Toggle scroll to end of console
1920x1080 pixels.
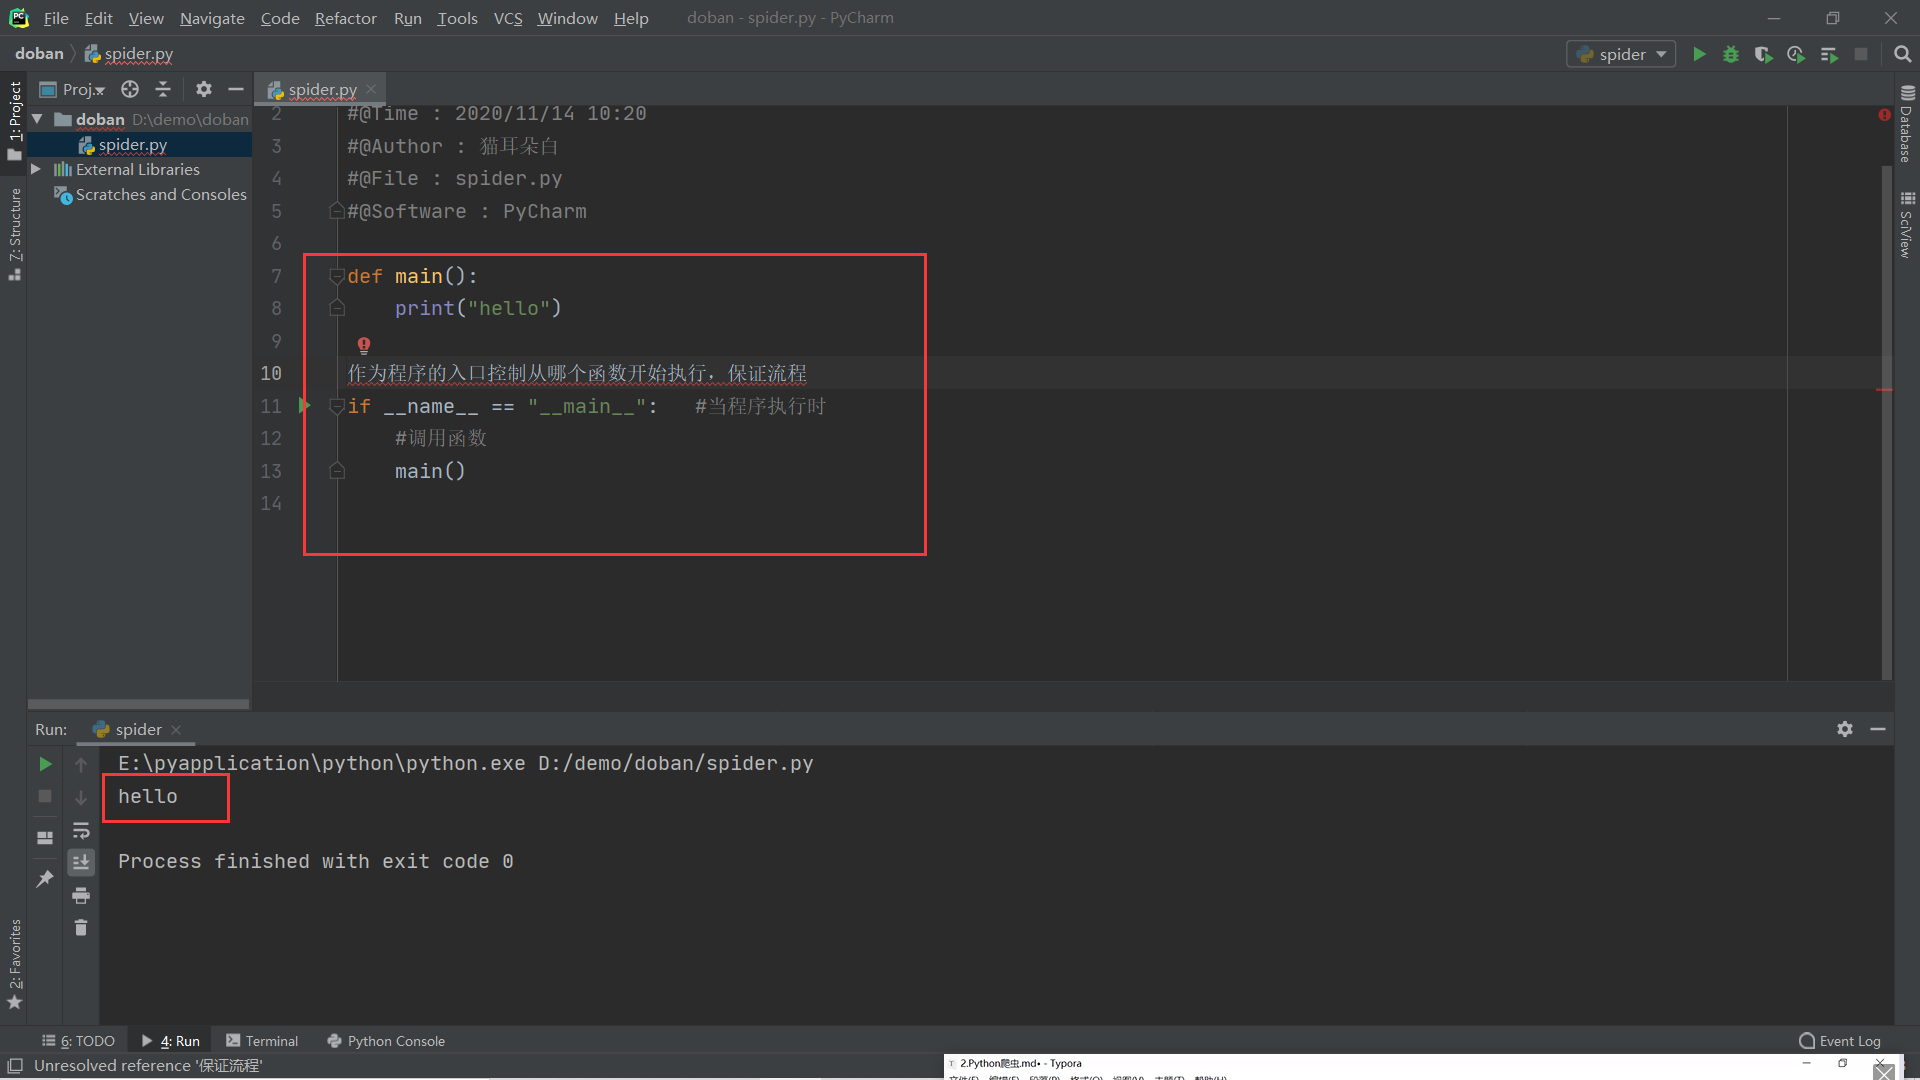click(x=81, y=862)
